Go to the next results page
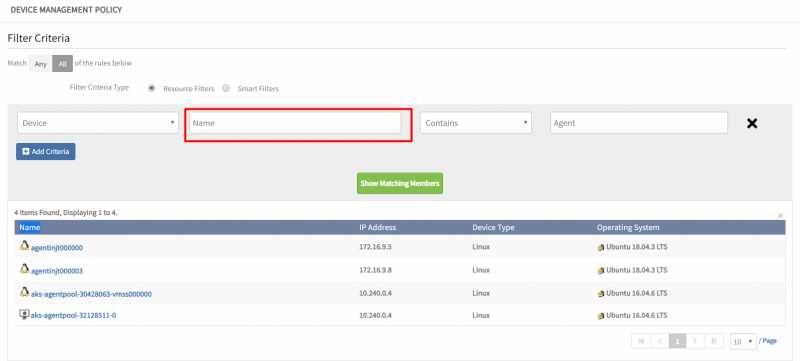 click(x=695, y=341)
